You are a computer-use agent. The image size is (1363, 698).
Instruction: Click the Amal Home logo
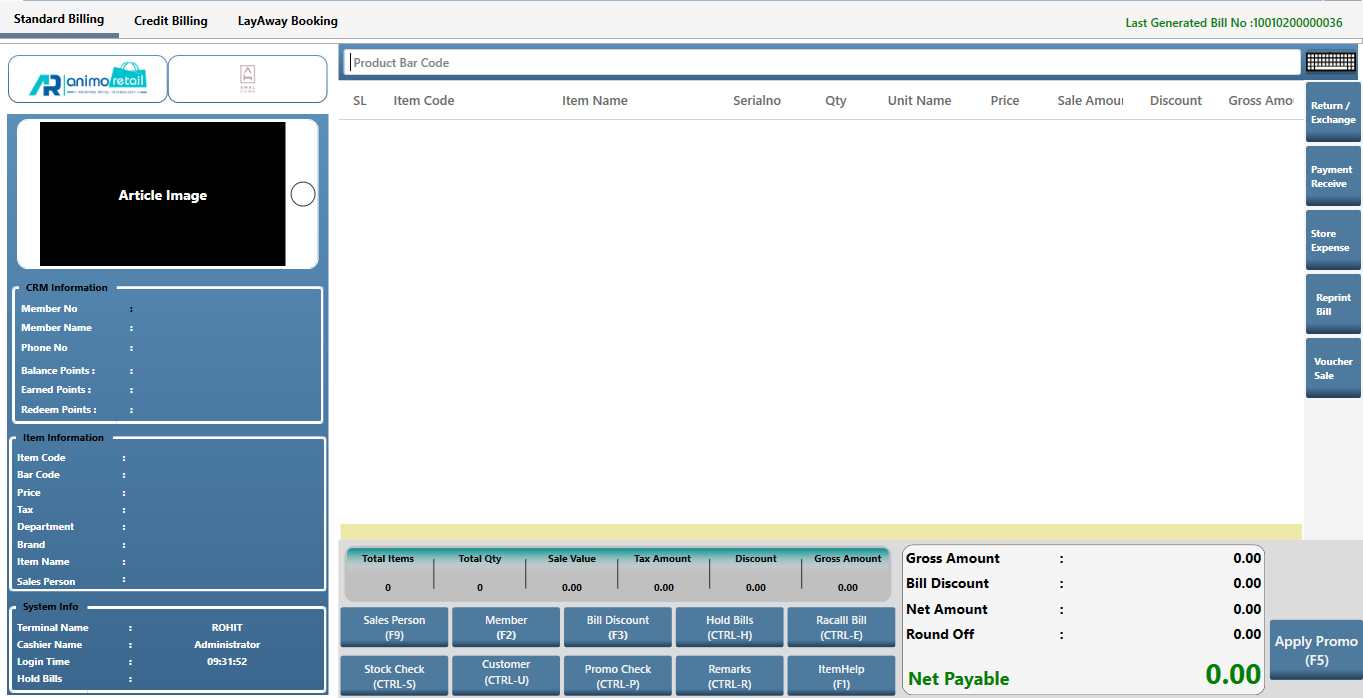pos(248,79)
